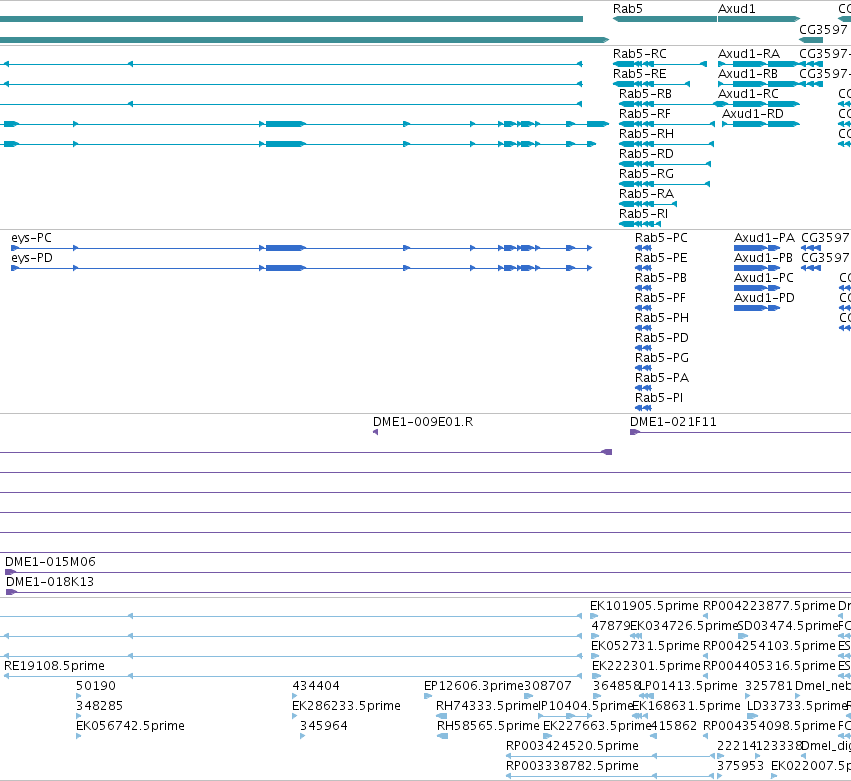Open the Axud1-RB transcript label

click(x=748, y=74)
